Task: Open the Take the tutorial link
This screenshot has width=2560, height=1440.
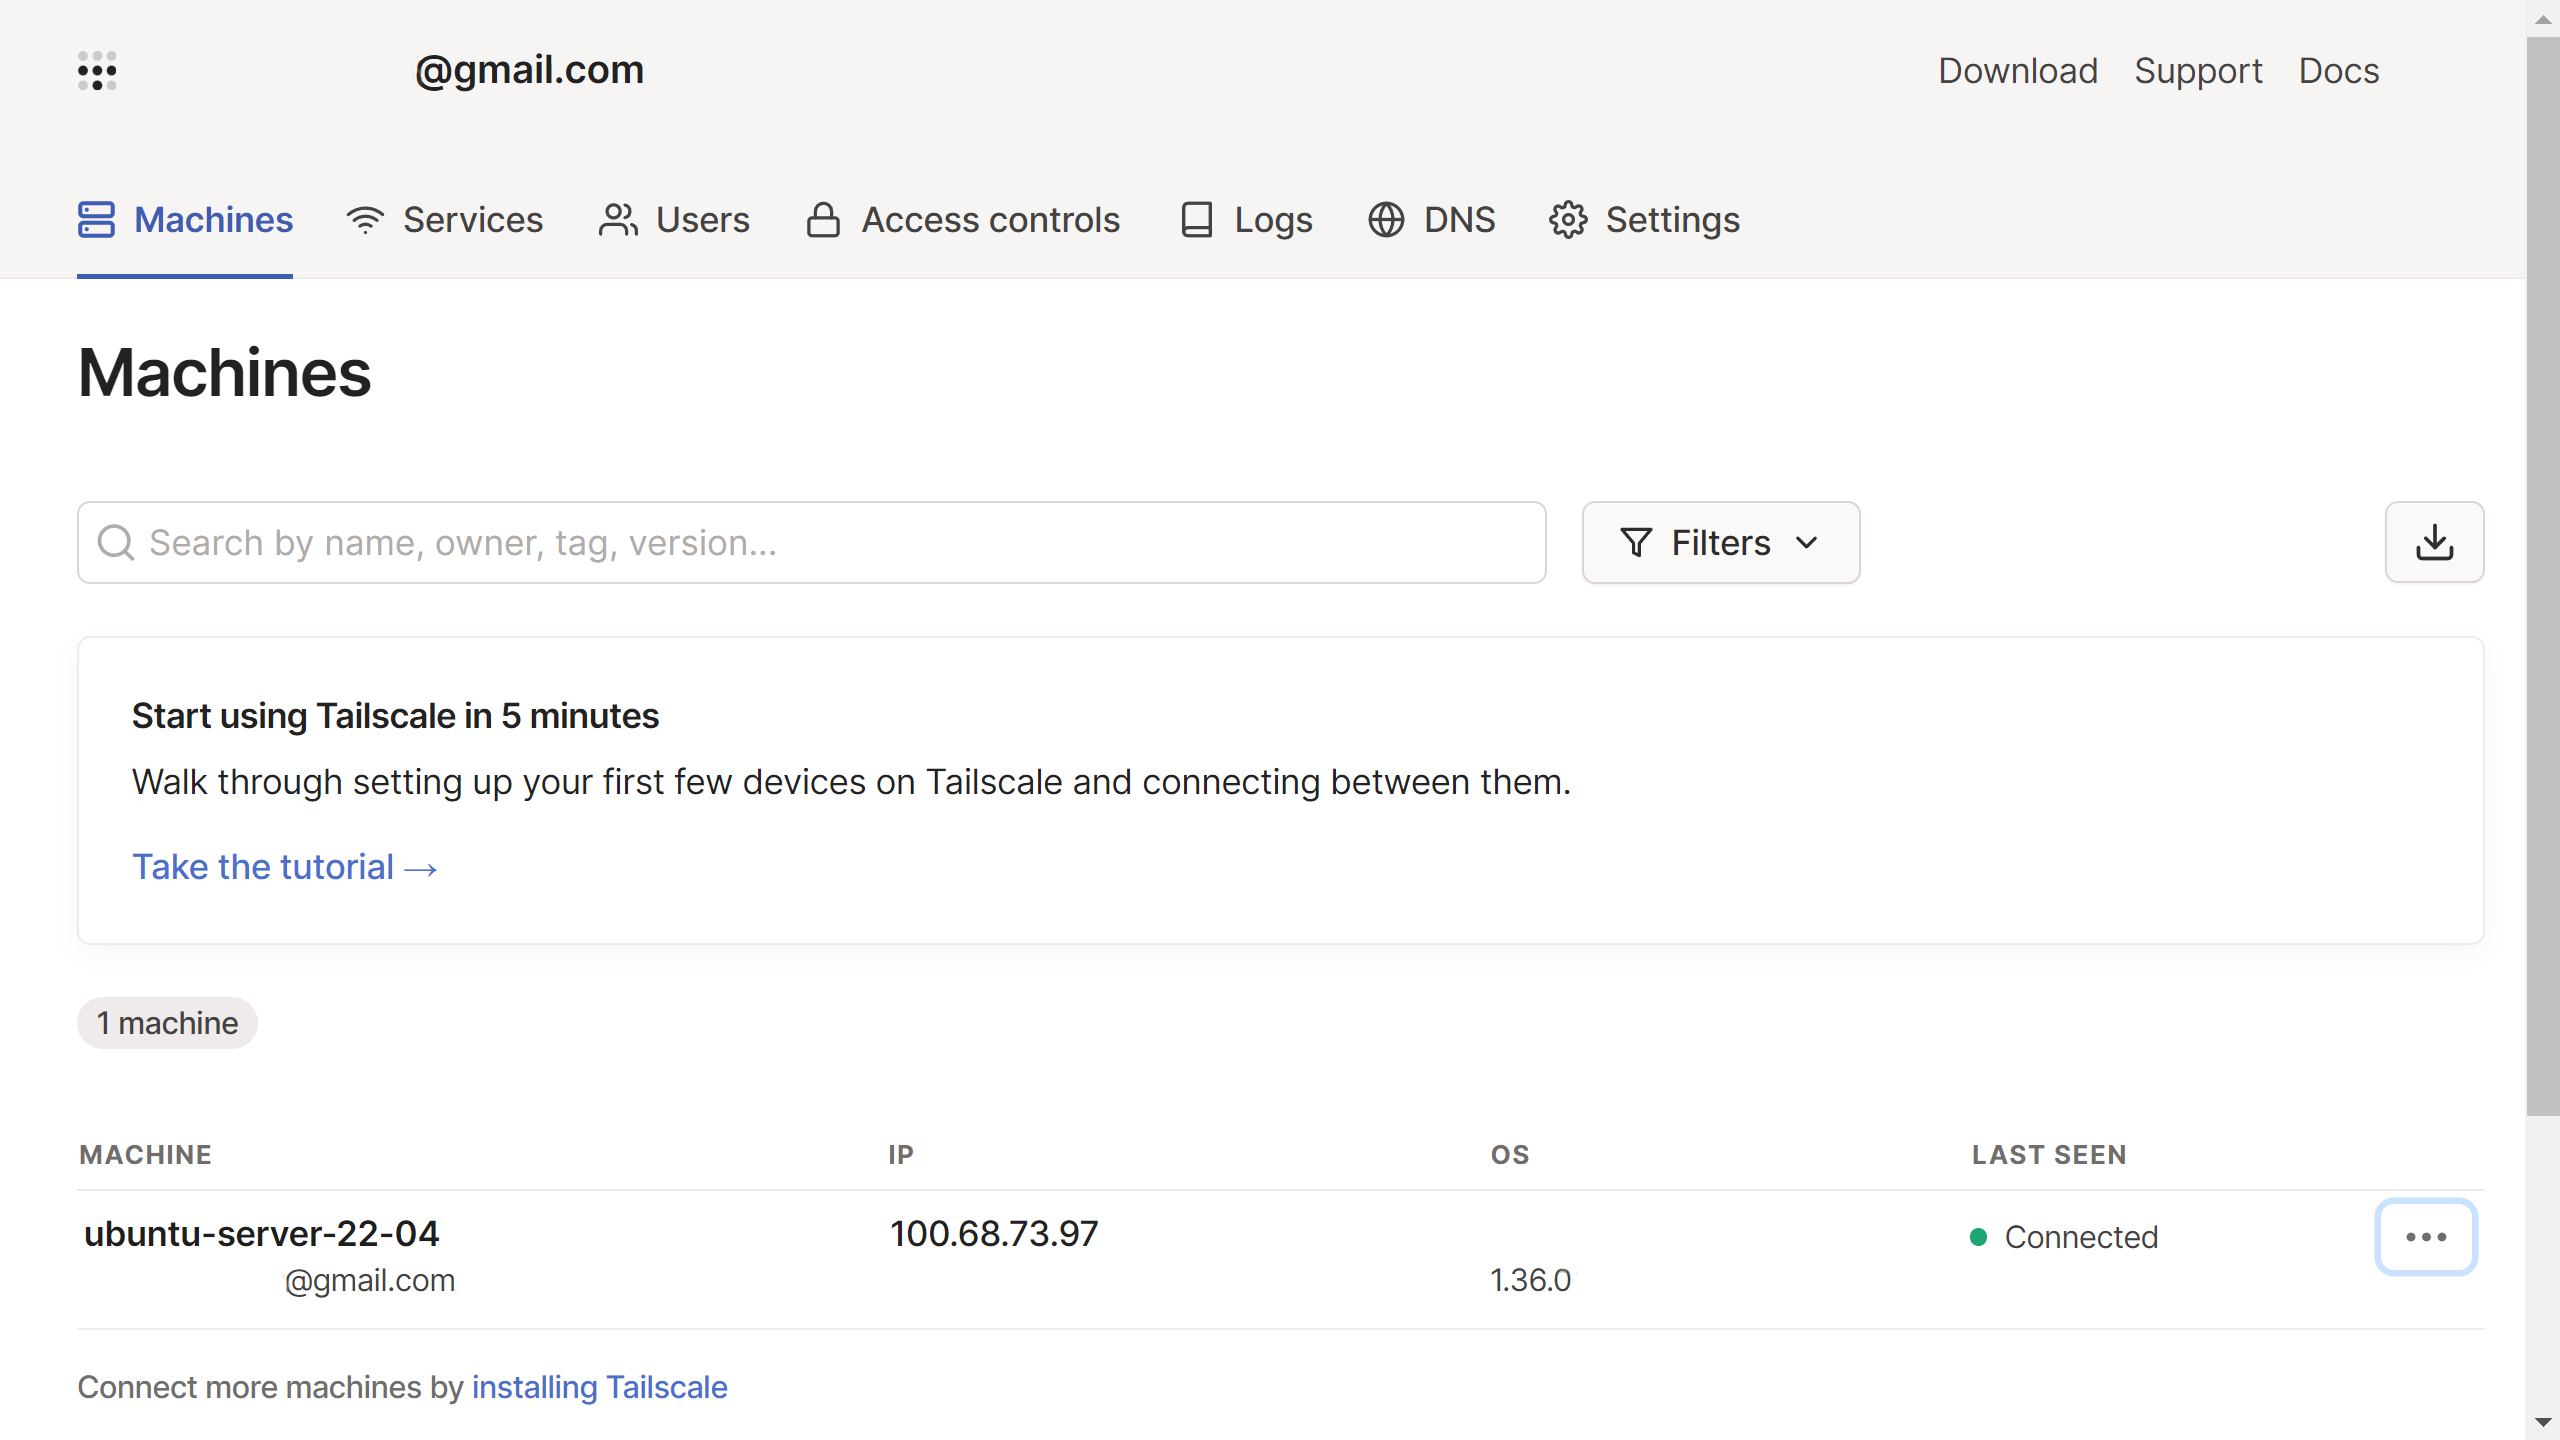Action: coord(285,867)
